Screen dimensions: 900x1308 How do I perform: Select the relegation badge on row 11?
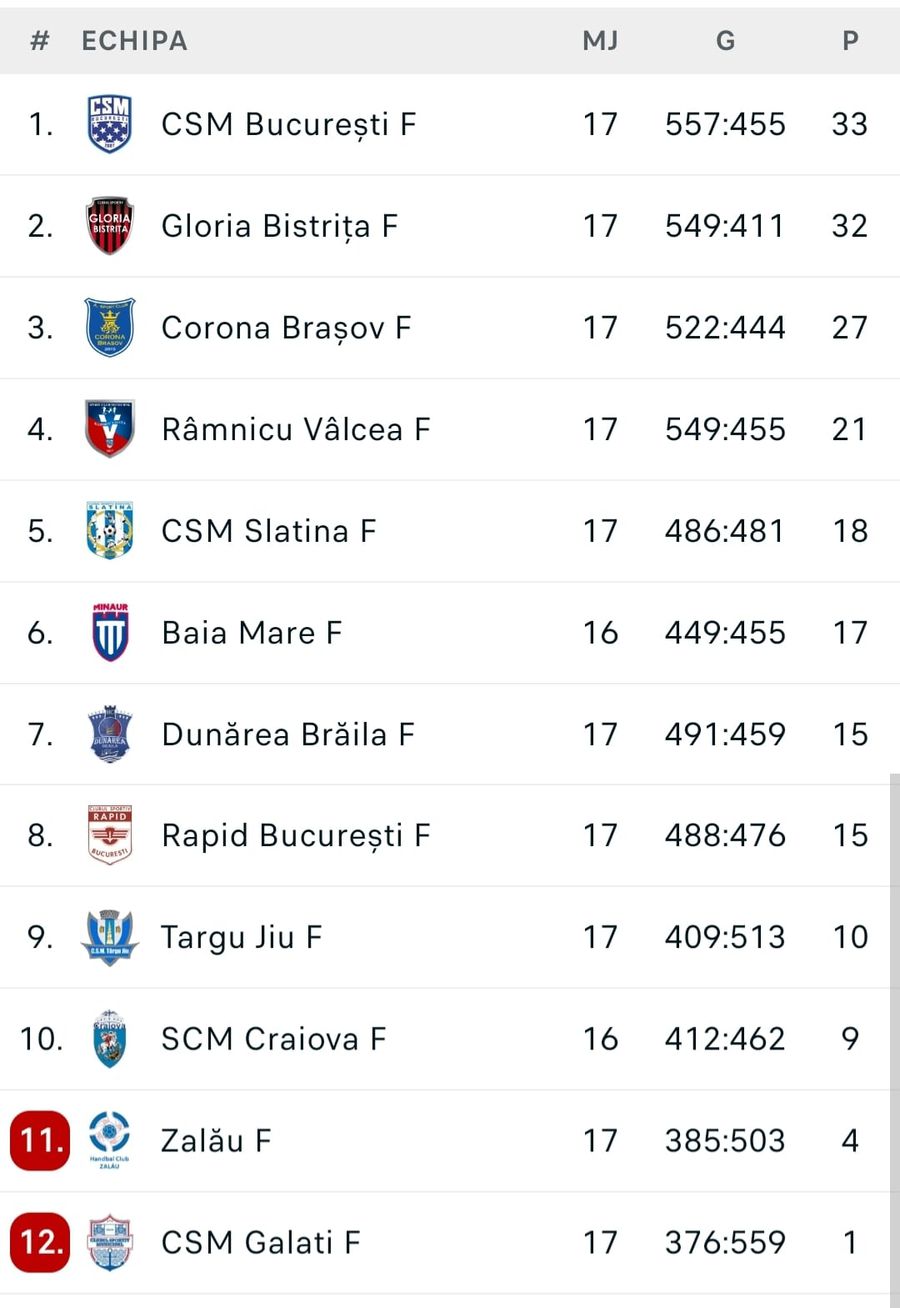point(39,1140)
